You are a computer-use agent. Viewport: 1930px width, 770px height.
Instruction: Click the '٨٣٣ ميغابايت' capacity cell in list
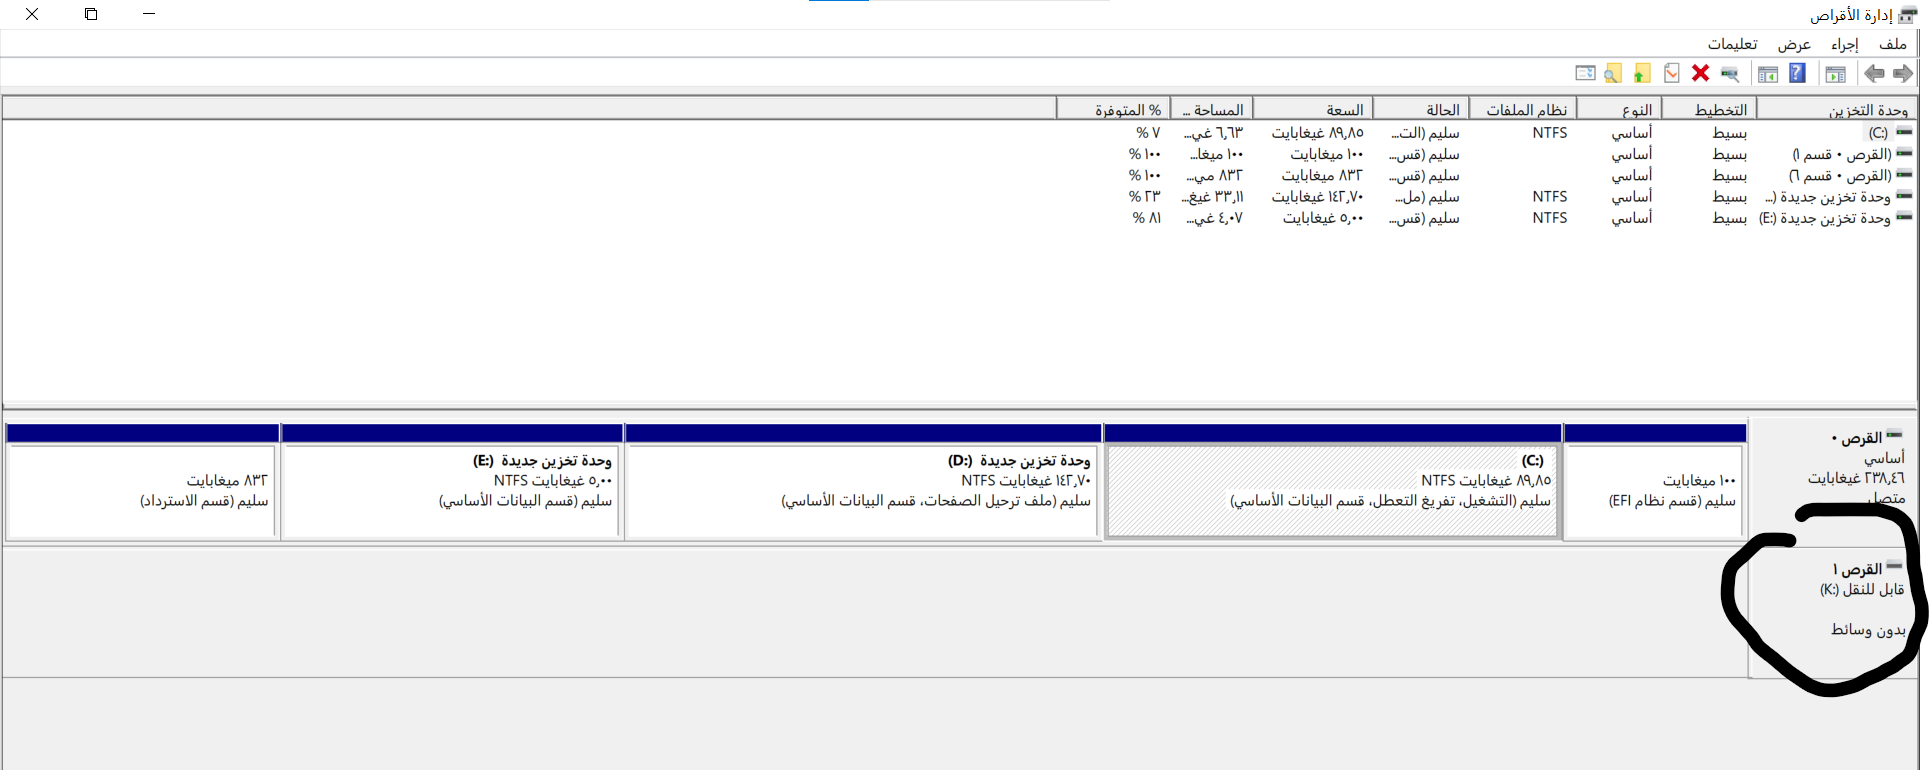pos(1322,175)
